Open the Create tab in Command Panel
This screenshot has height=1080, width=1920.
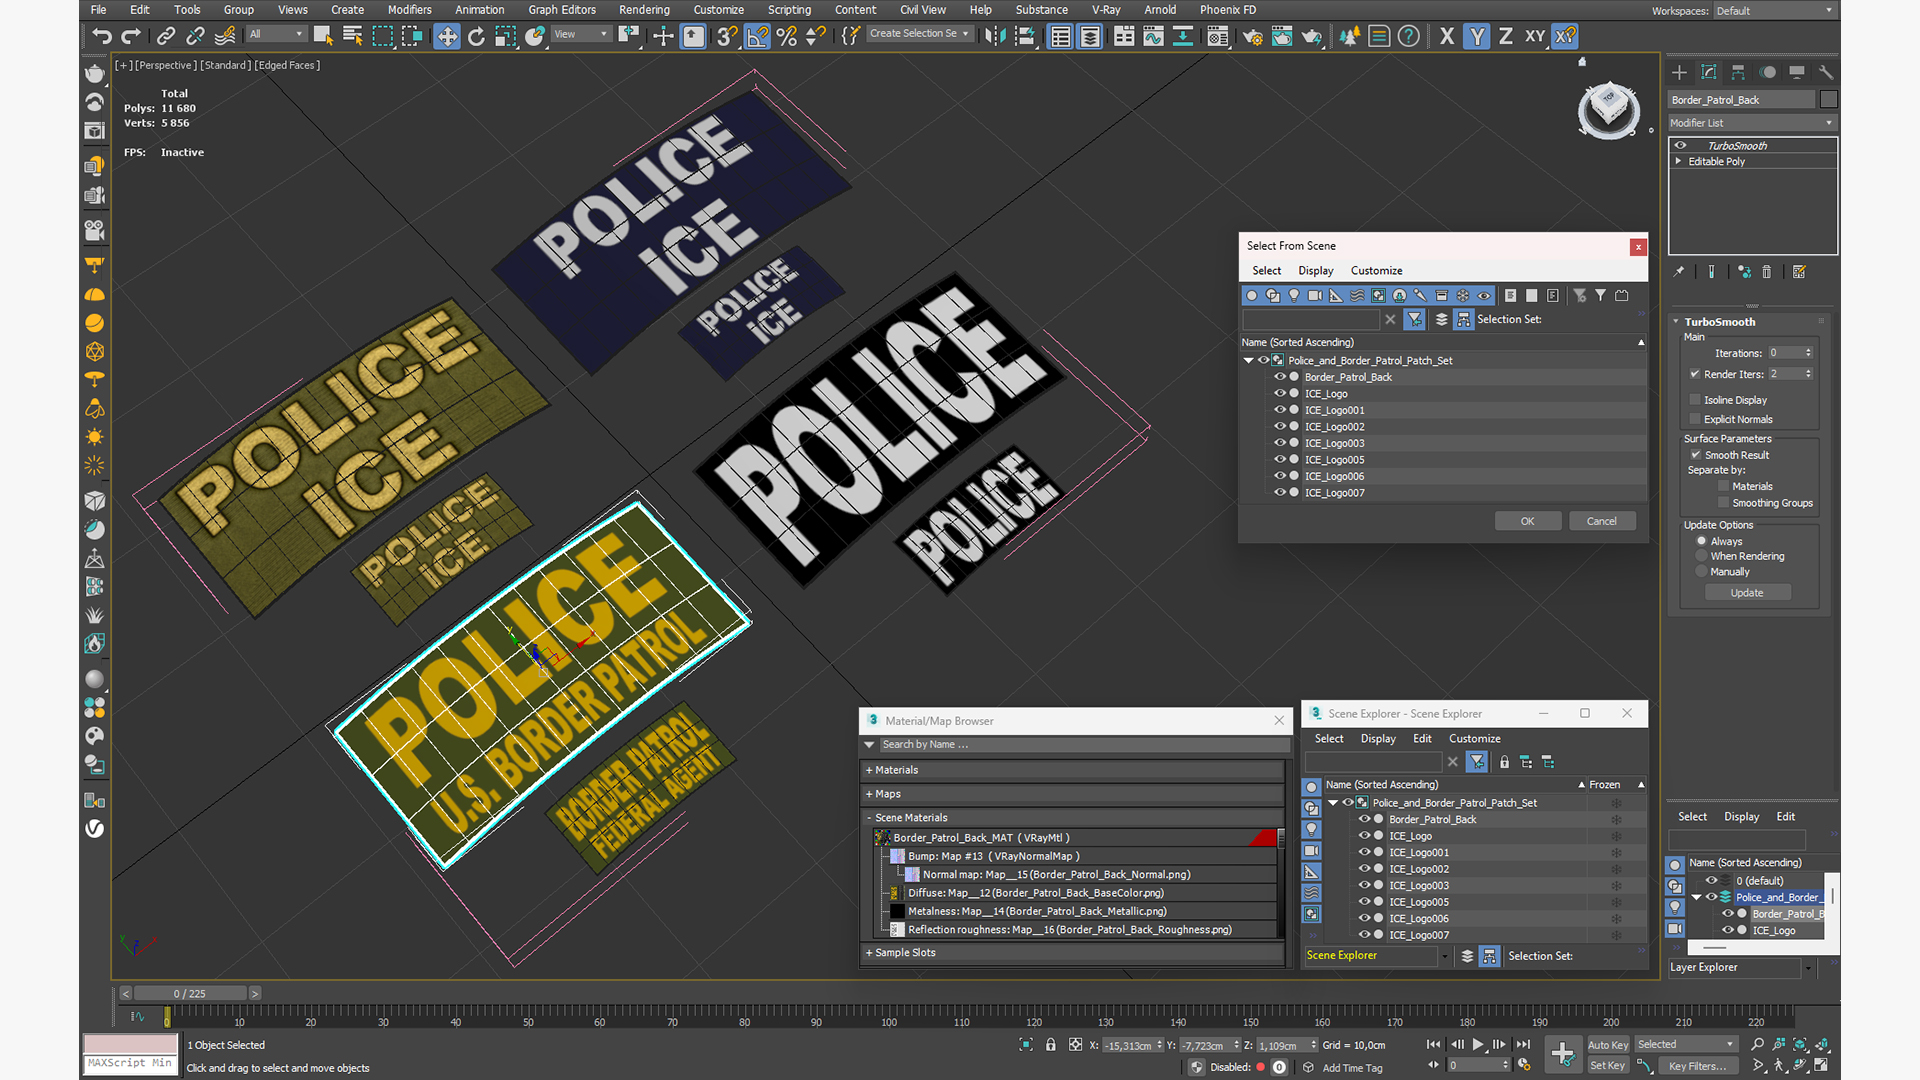pos(1679,72)
